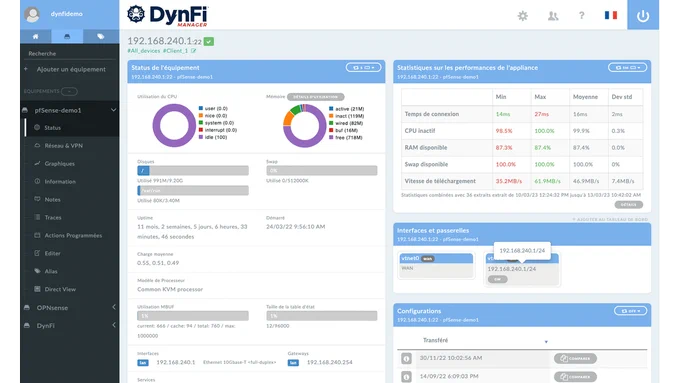
Task: Click the Recherche search field
Action: pos(69,53)
